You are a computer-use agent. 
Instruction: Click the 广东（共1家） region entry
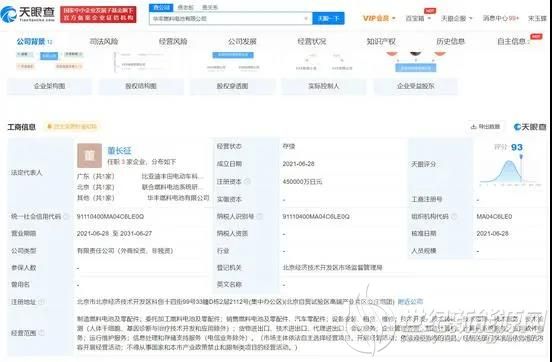tap(95, 176)
